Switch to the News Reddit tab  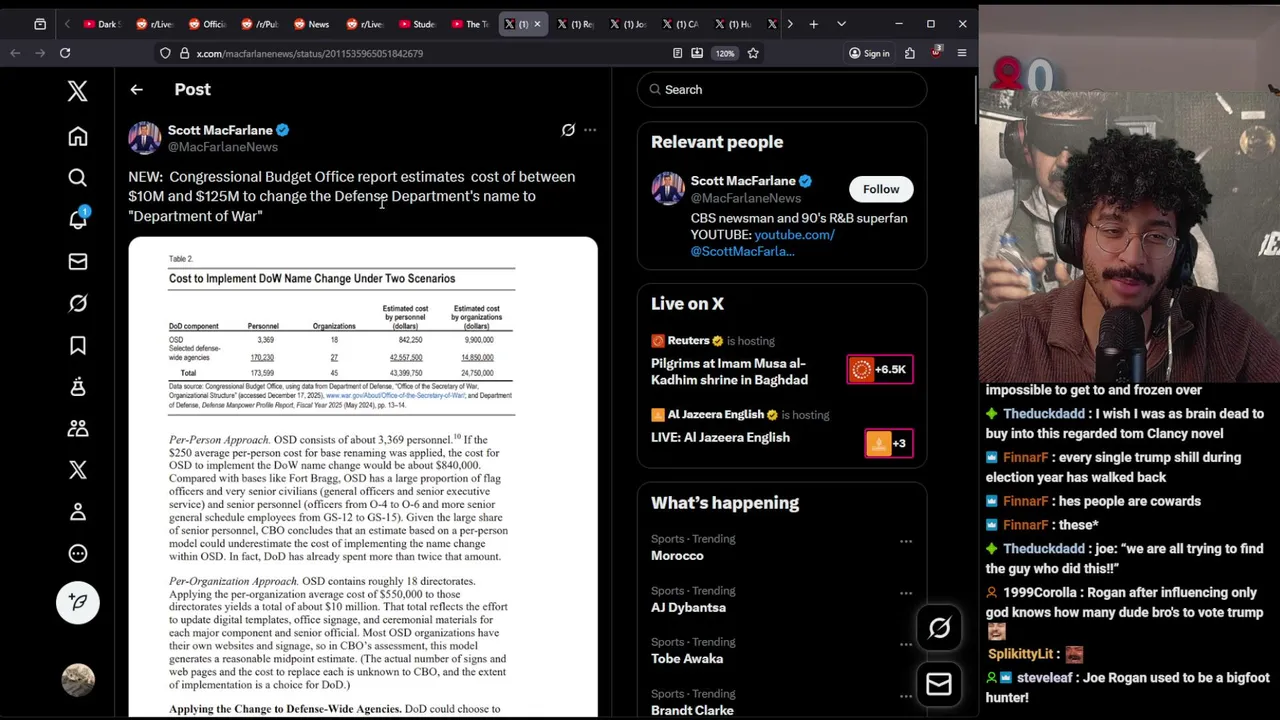[x=312, y=24]
